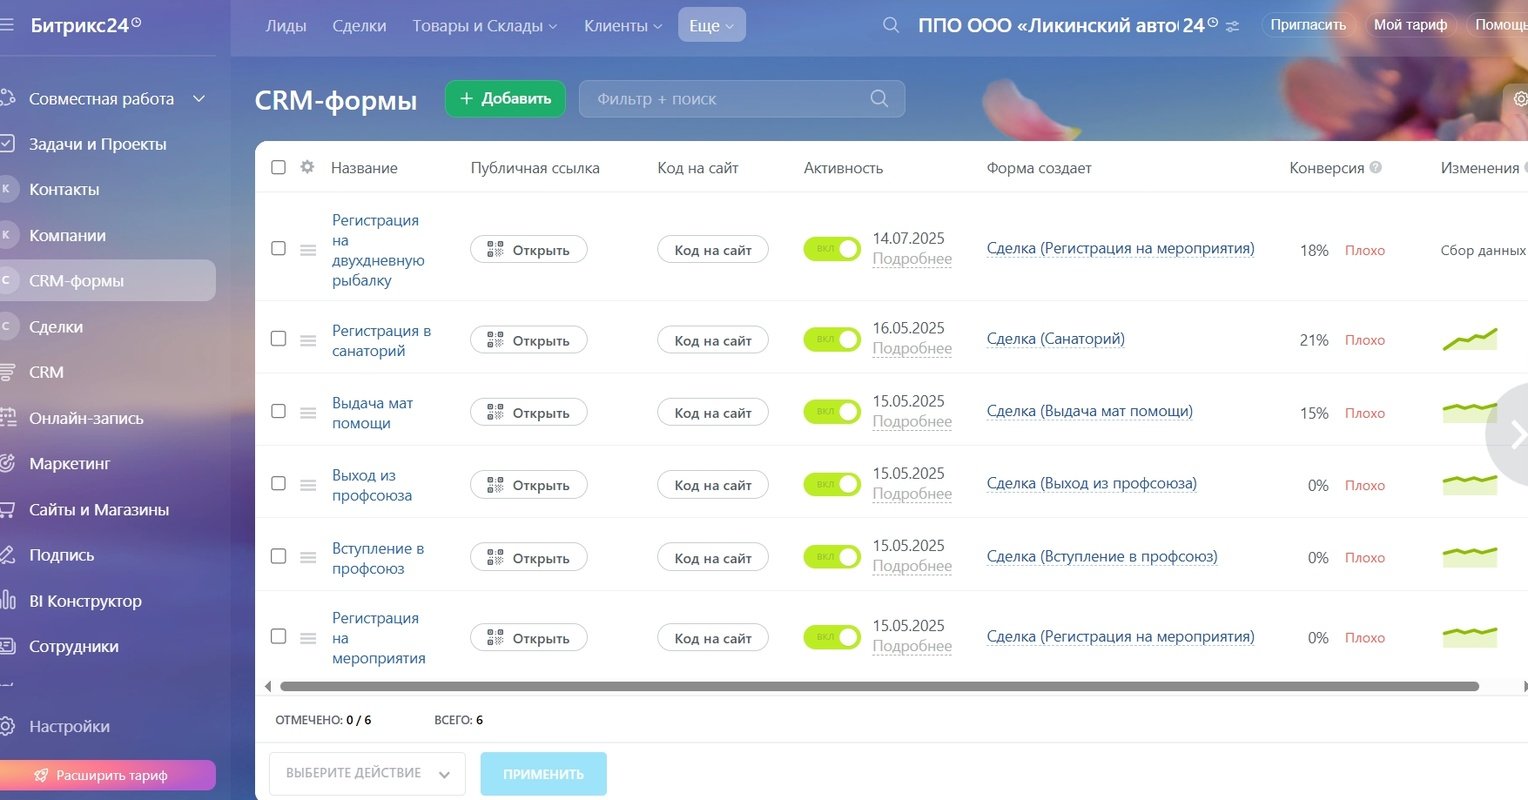Check the box for Выход из профсоюза
This screenshot has height=800, width=1528.
(278, 483)
